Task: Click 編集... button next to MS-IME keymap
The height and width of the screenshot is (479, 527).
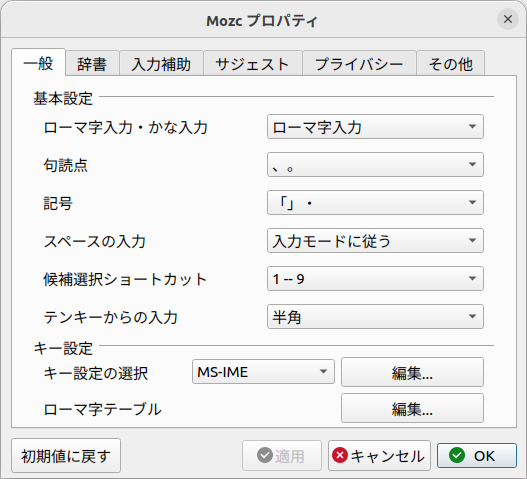Action: click(412, 372)
